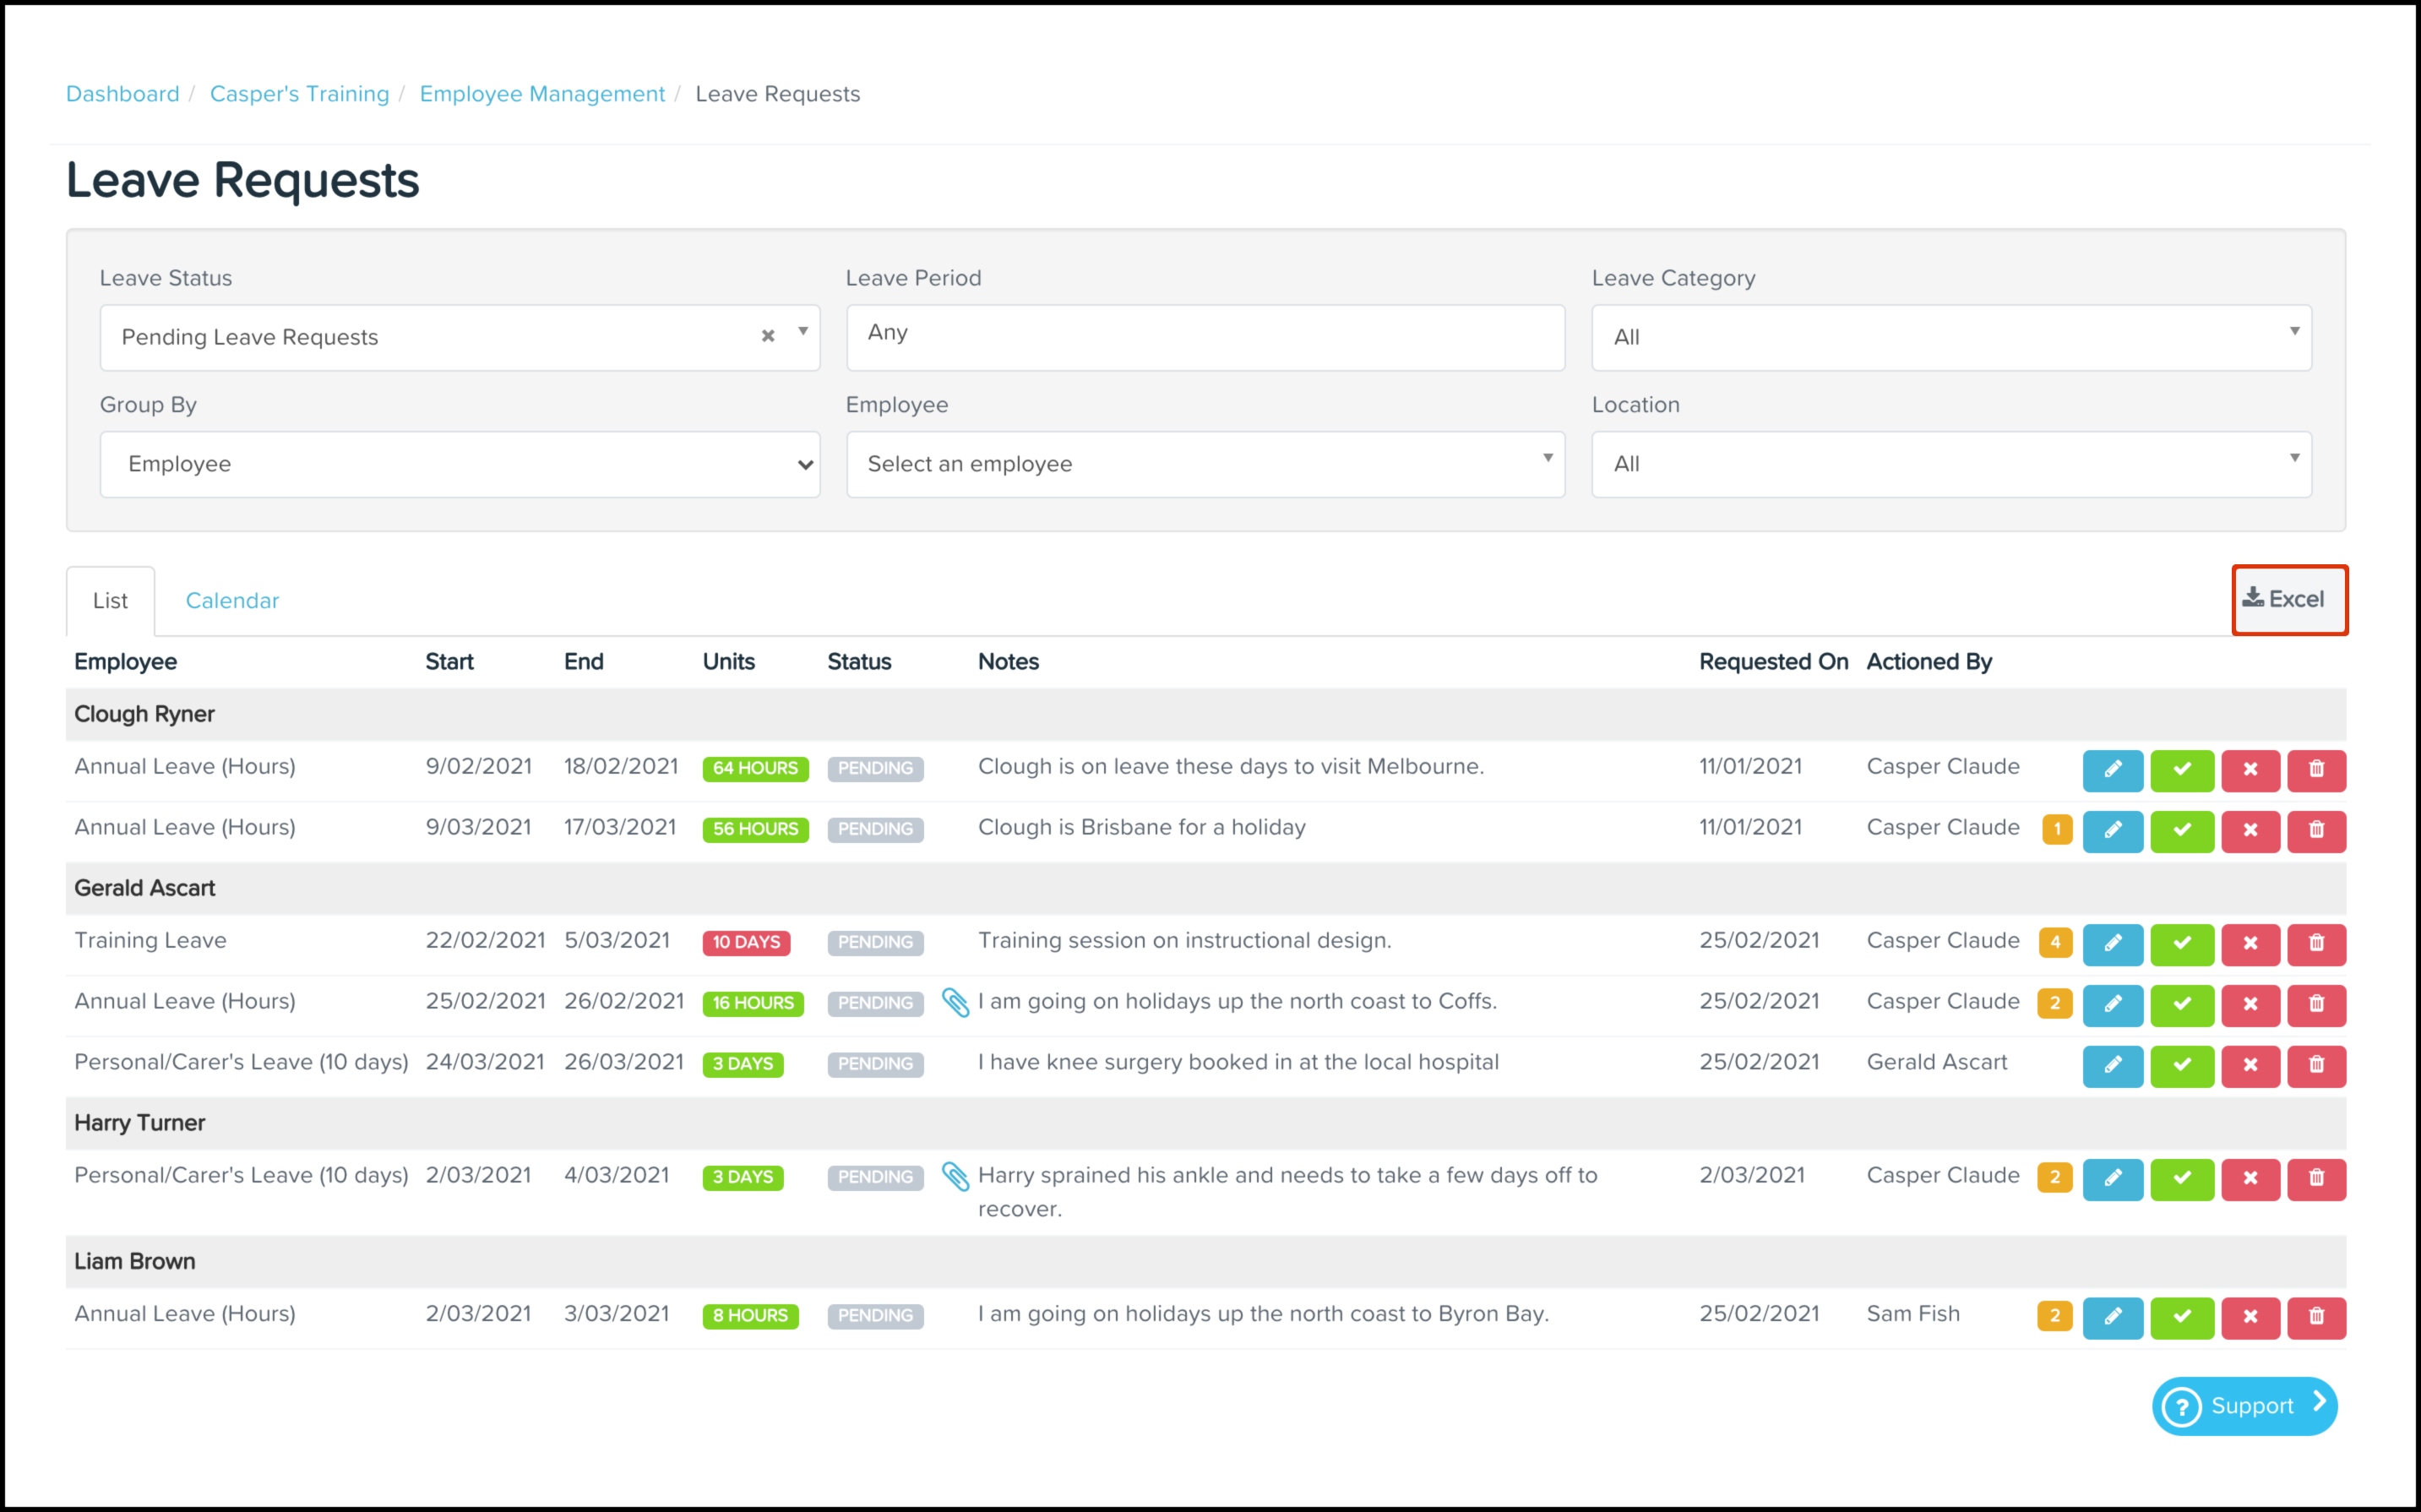Download the Excel export
The width and height of the screenshot is (2421, 1512).
2288,599
